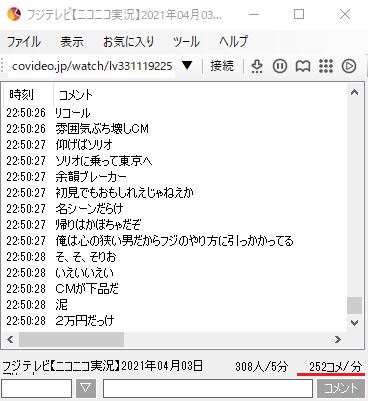Expand the URL address dropdown arrow
This screenshot has width=368, height=401.
click(188, 65)
